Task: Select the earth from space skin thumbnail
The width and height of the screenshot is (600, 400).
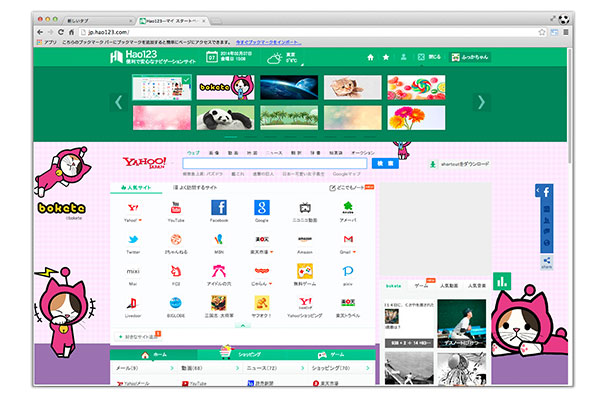Action: (x=289, y=87)
